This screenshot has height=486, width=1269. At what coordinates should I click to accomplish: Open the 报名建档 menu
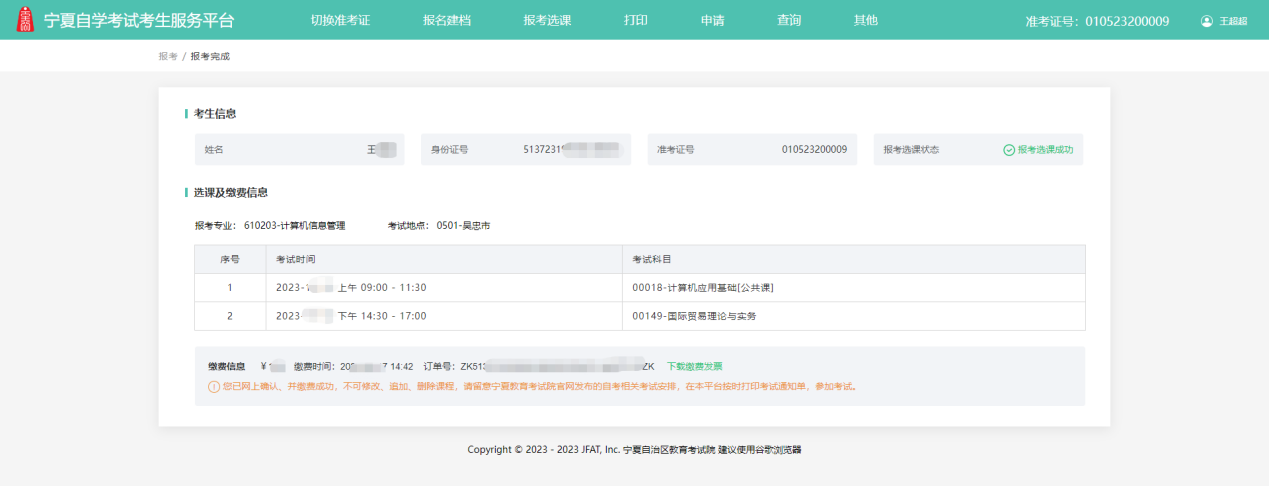point(447,20)
